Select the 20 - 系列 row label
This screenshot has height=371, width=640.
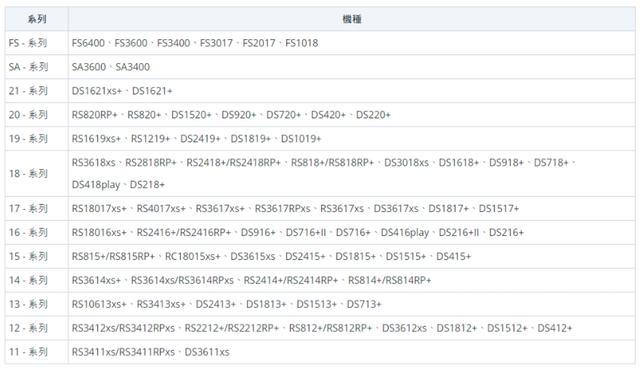[x=28, y=115]
